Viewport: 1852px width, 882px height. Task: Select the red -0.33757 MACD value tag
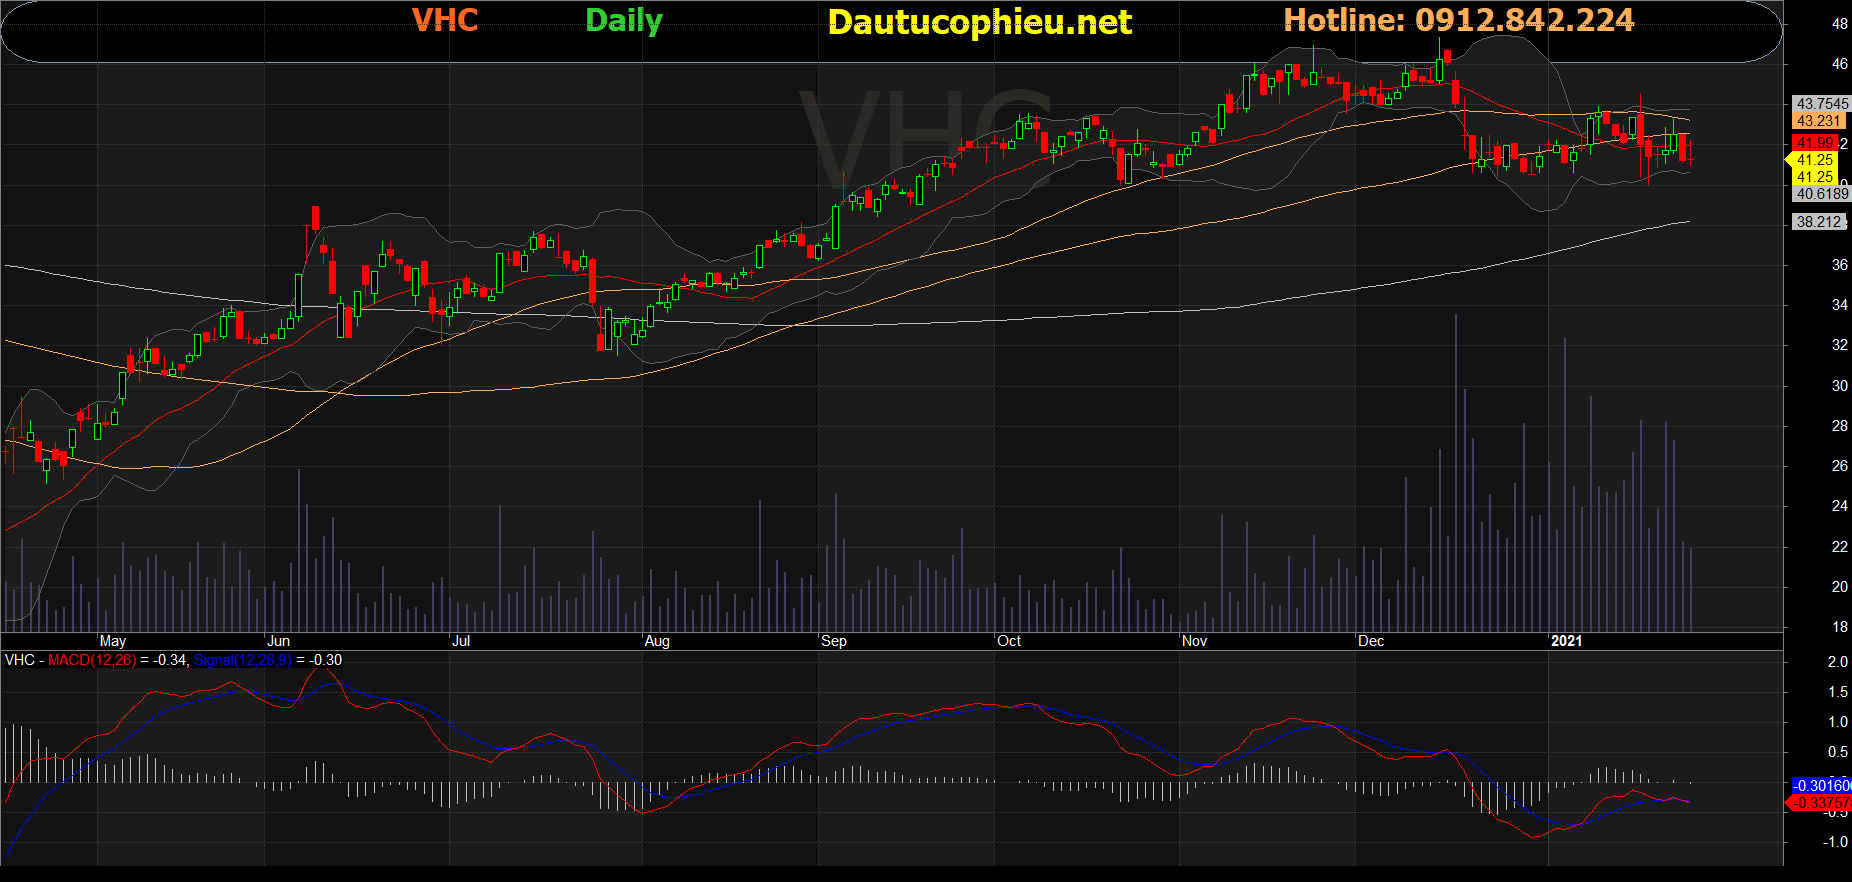tap(1819, 803)
